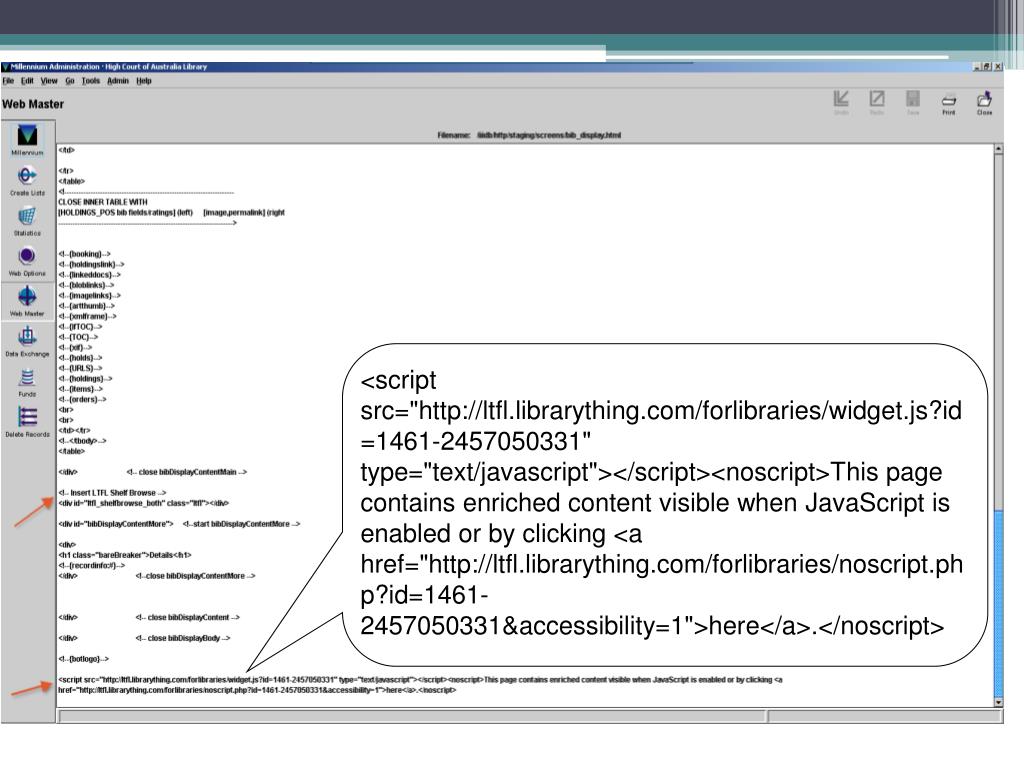Open the File menu
Viewport: 1024px width, 768px height.
pyautogui.click(x=8, y=81)
